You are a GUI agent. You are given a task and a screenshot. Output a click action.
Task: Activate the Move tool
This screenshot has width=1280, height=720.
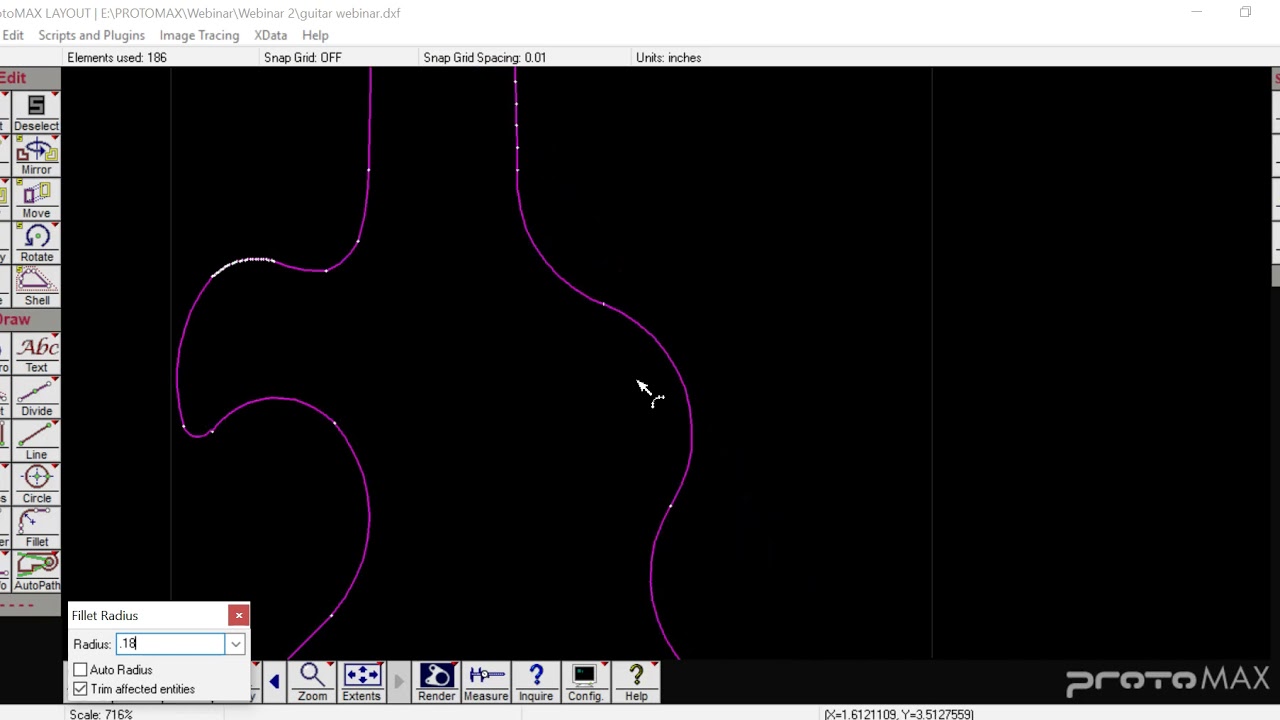(36, 200)
